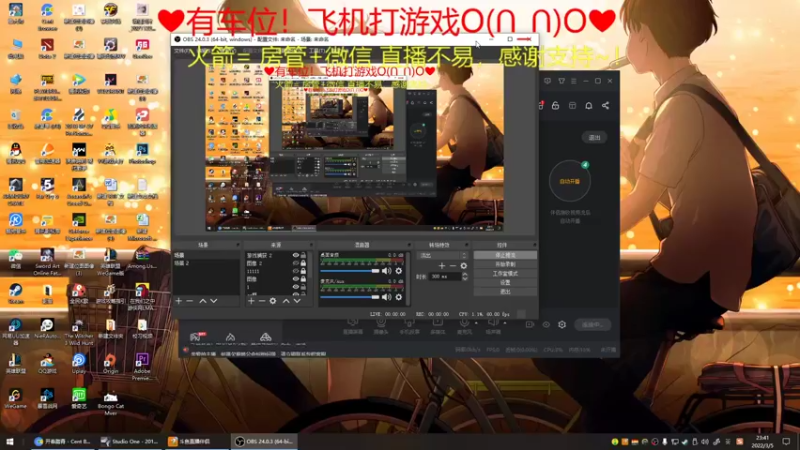800x450 pixels.
Task: Open settings gear of the first mixer channel
Action: pyautogui.click(x=399, y=271)
